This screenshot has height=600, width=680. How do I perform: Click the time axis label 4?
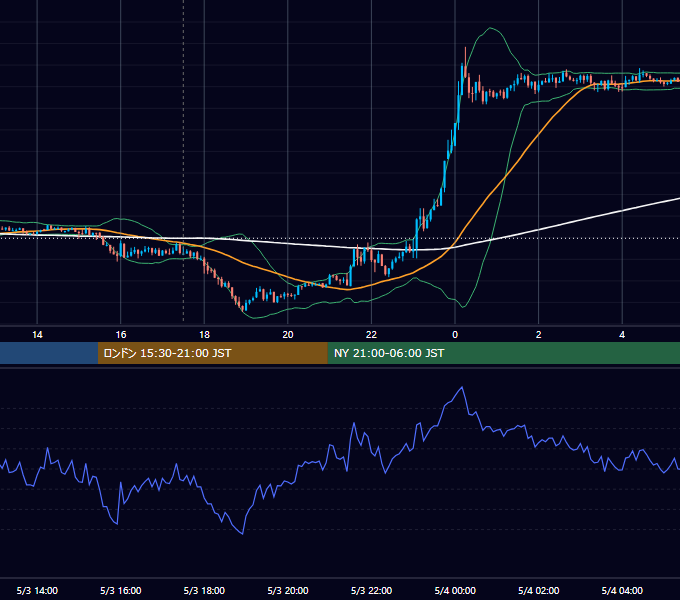coord(622,335)
